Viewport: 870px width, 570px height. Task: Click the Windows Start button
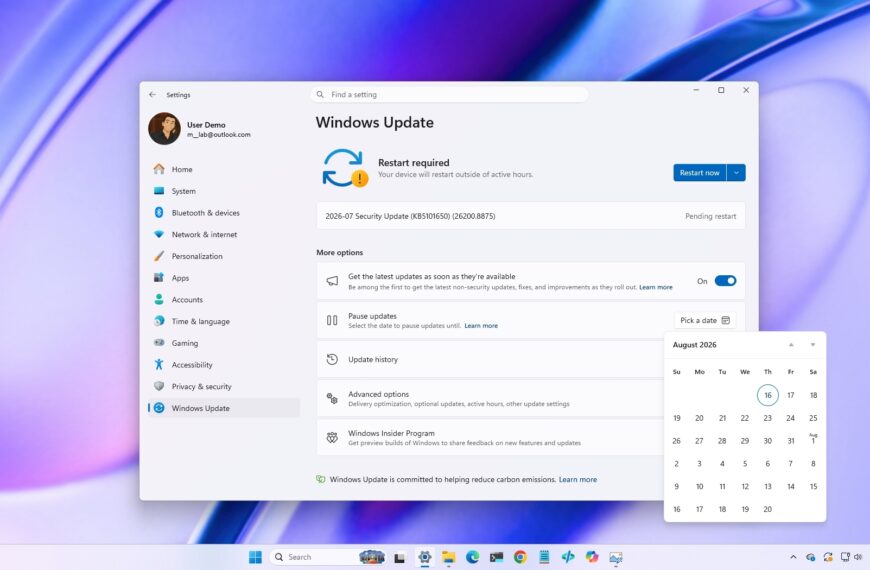pyautogui.click(x=255, y=557)
